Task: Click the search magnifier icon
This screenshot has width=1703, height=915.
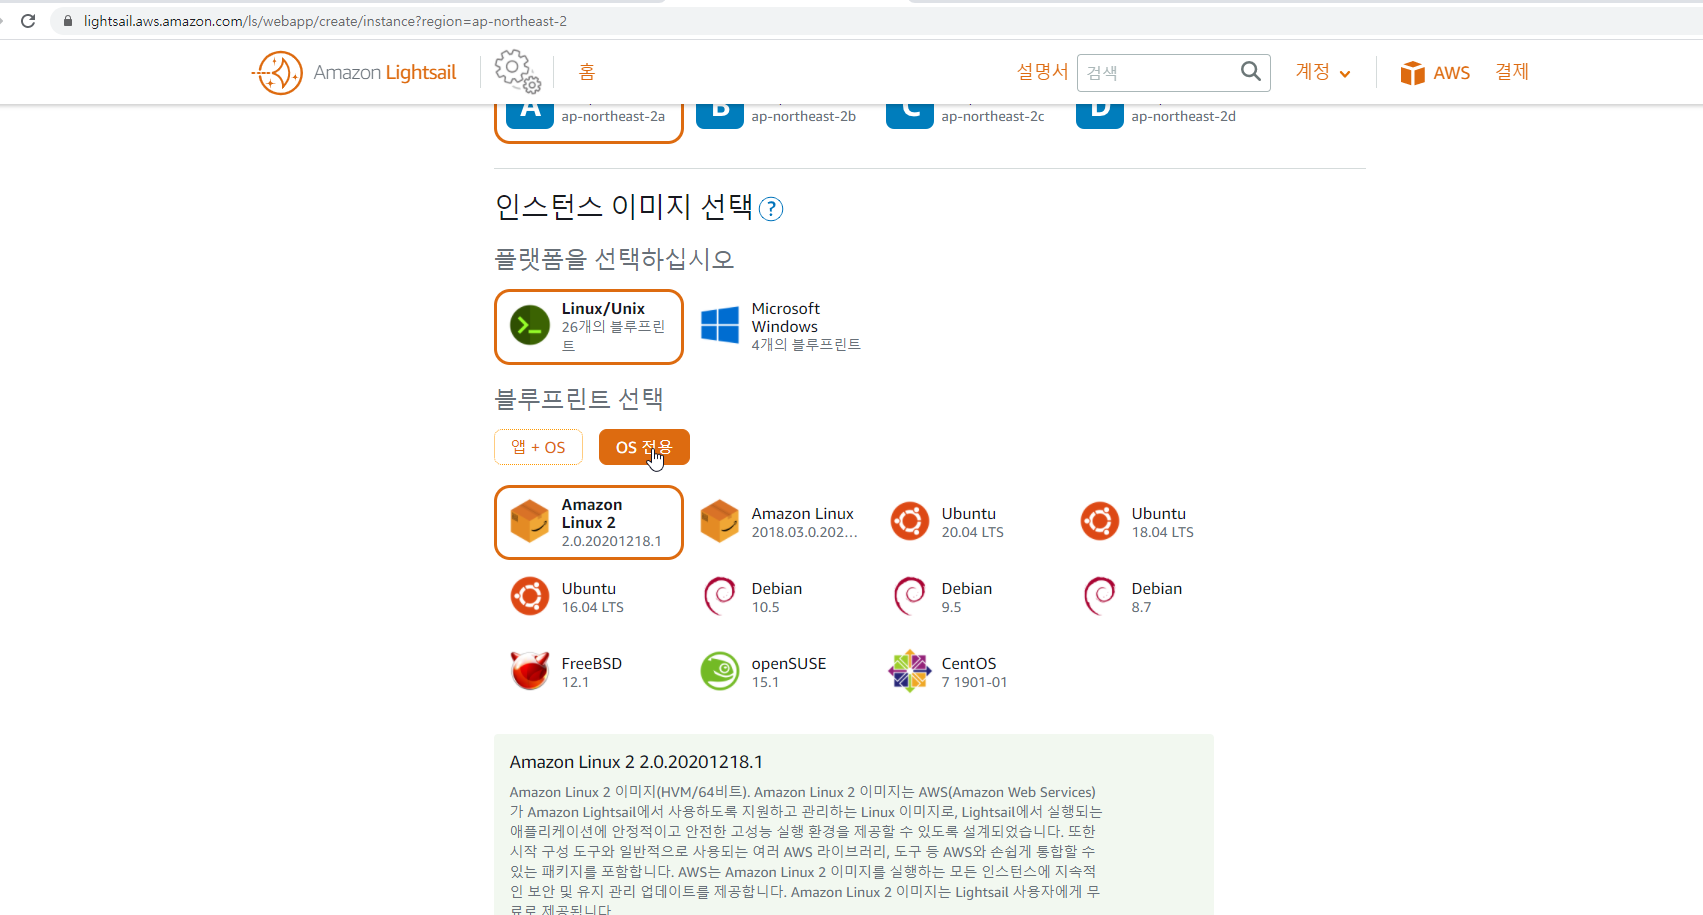Action: coord(1250,71)
